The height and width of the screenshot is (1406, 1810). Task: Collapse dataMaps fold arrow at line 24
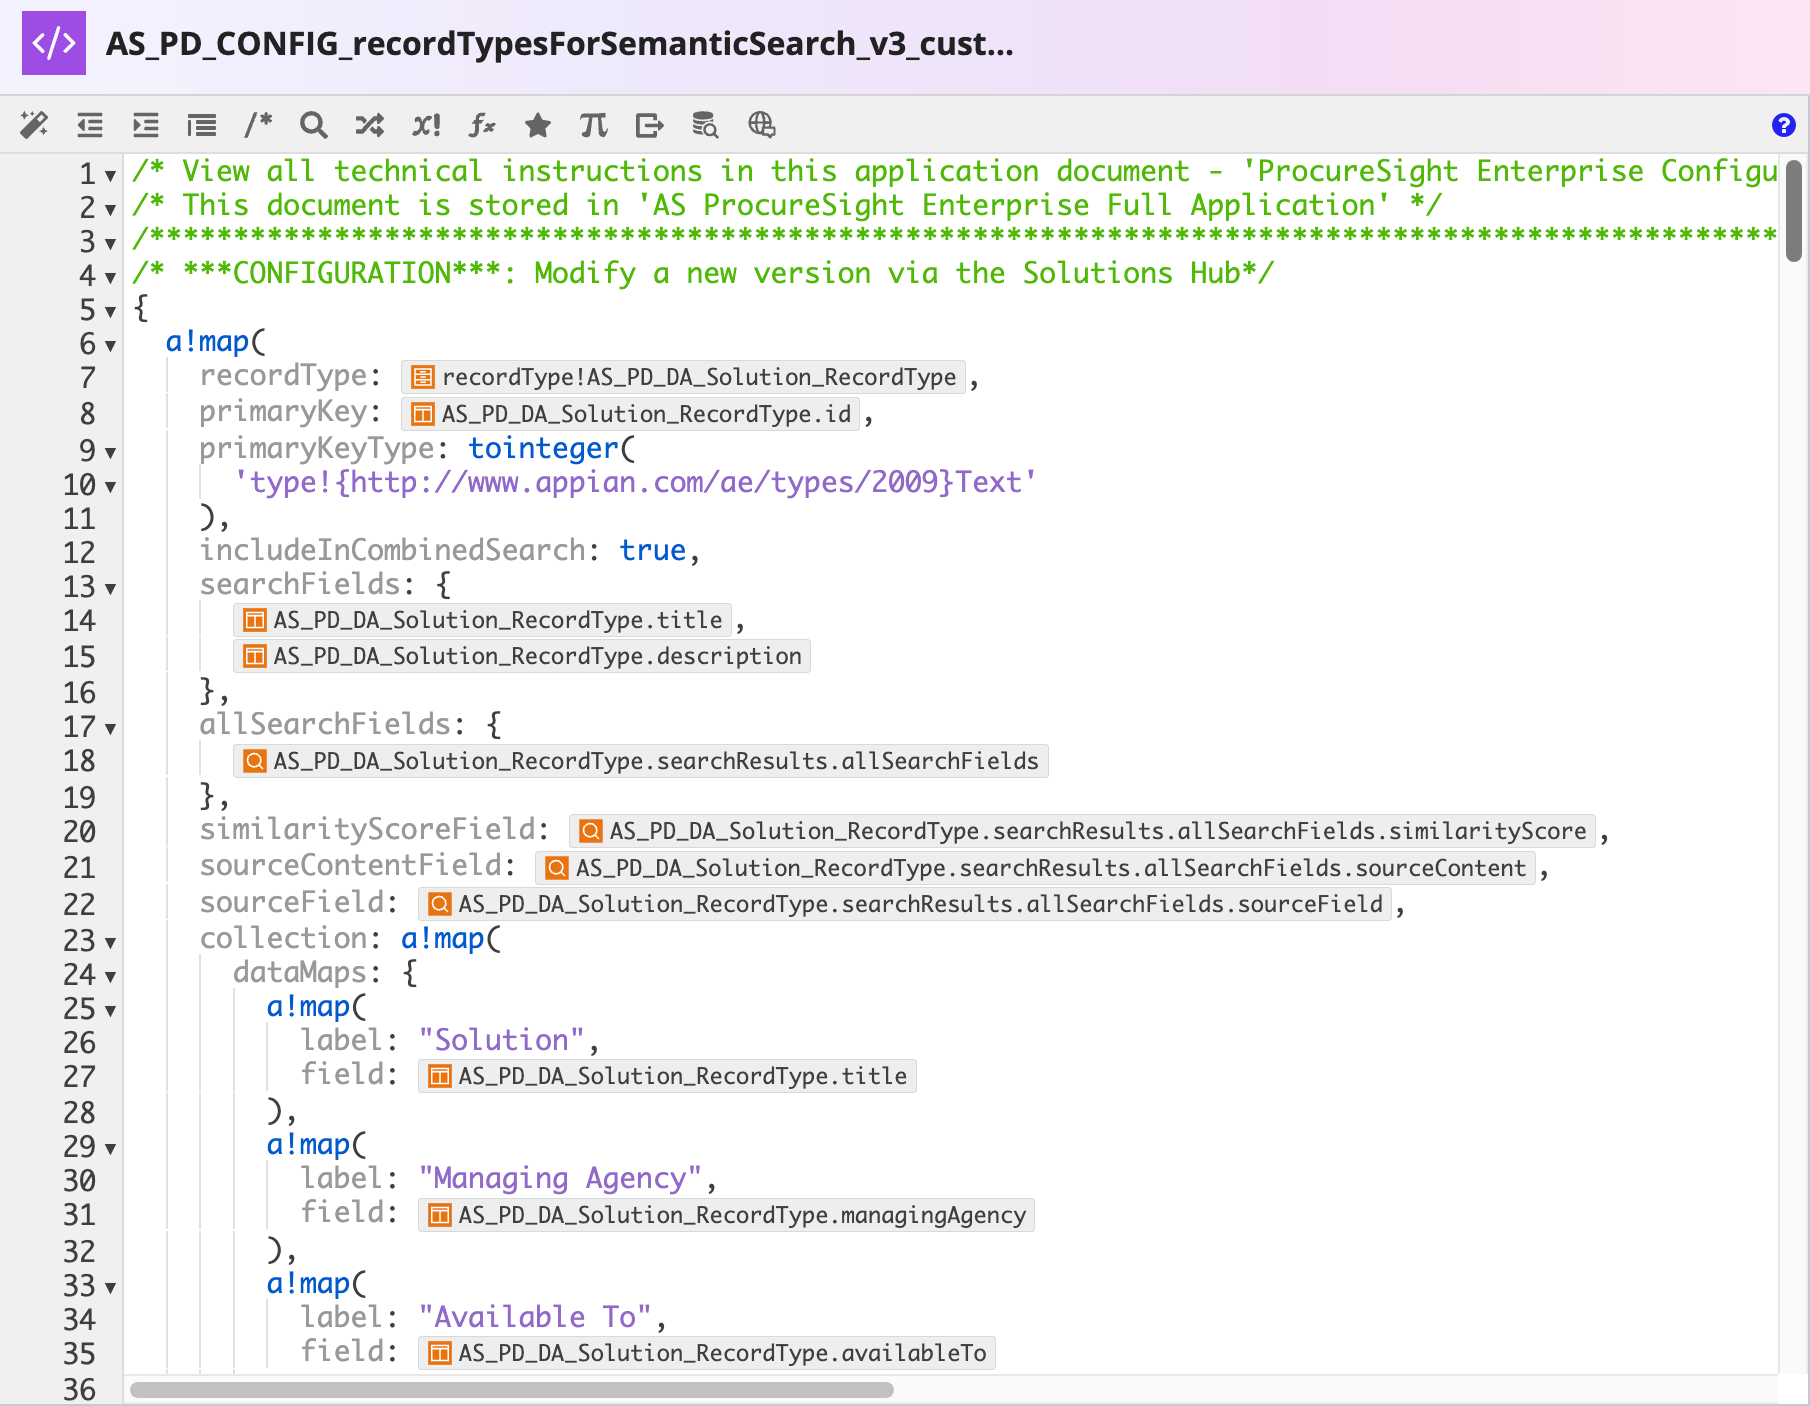(110, 975)
